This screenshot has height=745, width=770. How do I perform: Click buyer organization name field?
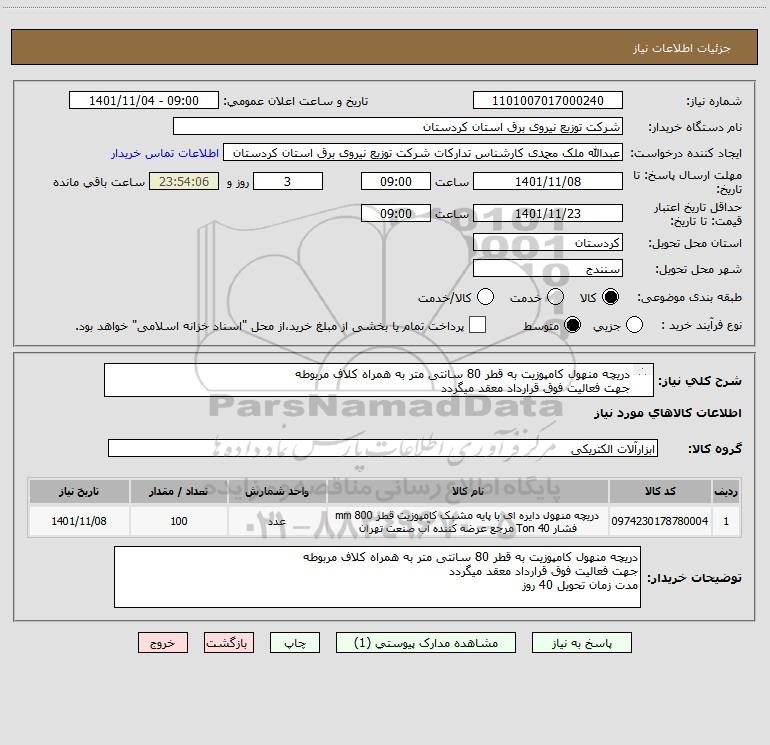pos(398,127)
